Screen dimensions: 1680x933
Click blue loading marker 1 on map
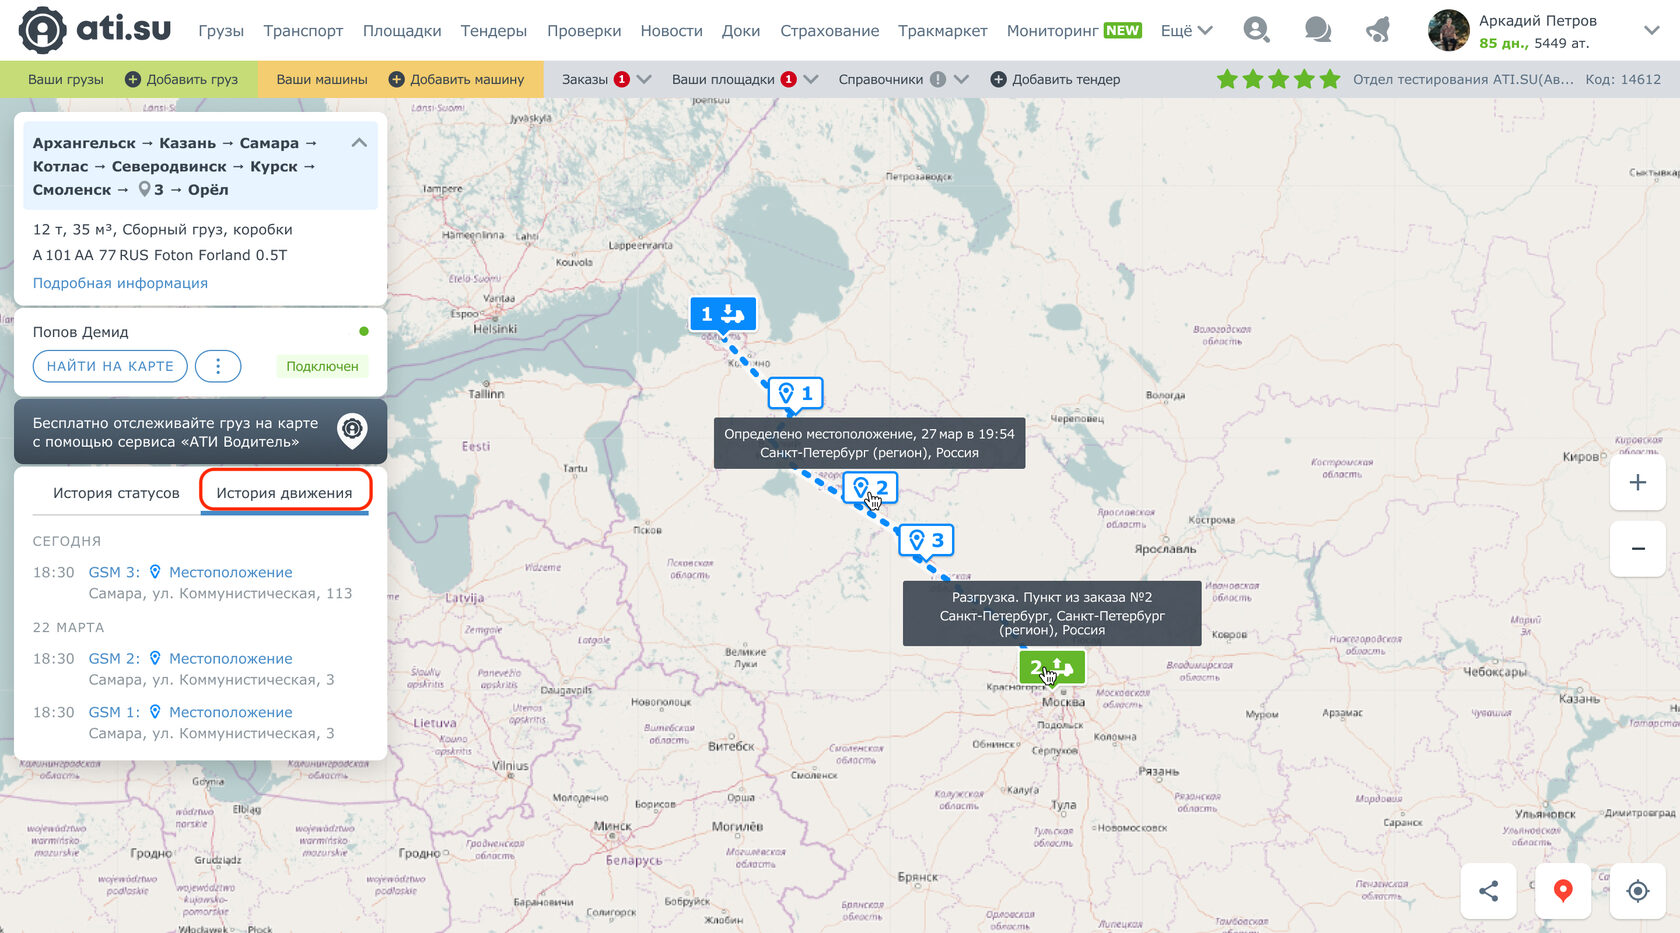click(x=722, y=314)
